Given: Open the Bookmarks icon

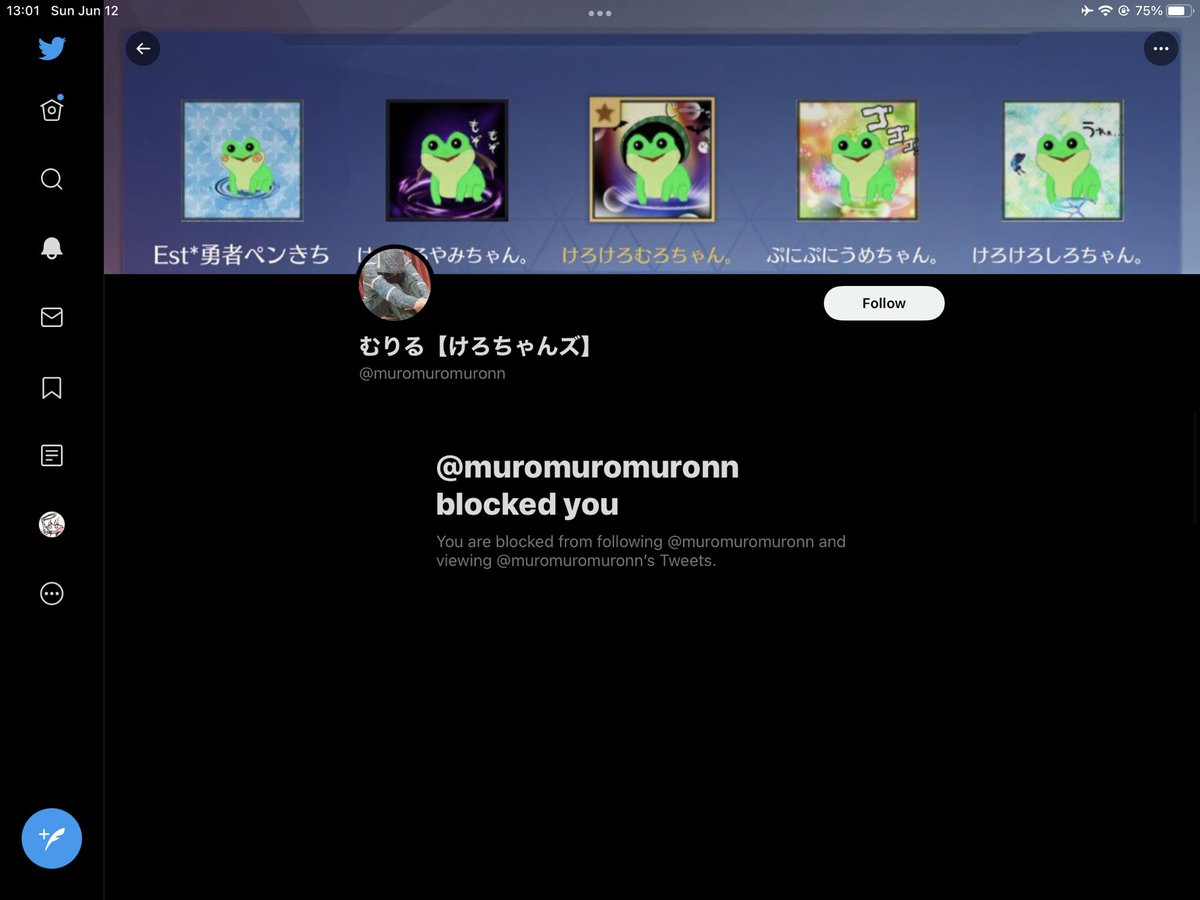Looking at the screenshot, I should click(x=52, y=387).
